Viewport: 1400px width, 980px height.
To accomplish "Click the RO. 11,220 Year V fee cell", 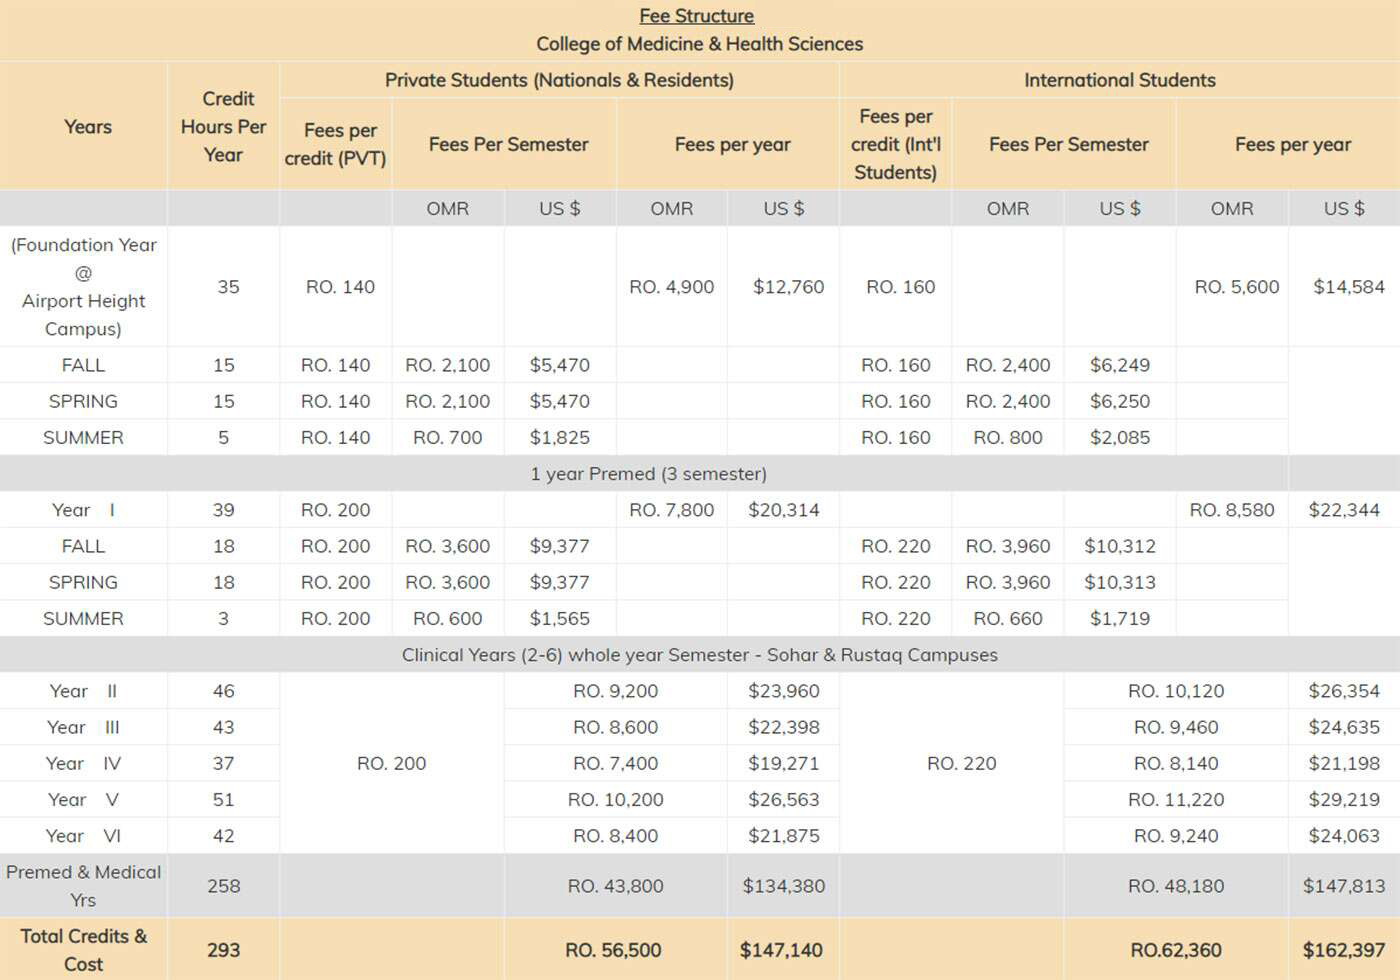I will click(x=1175, y=800).
